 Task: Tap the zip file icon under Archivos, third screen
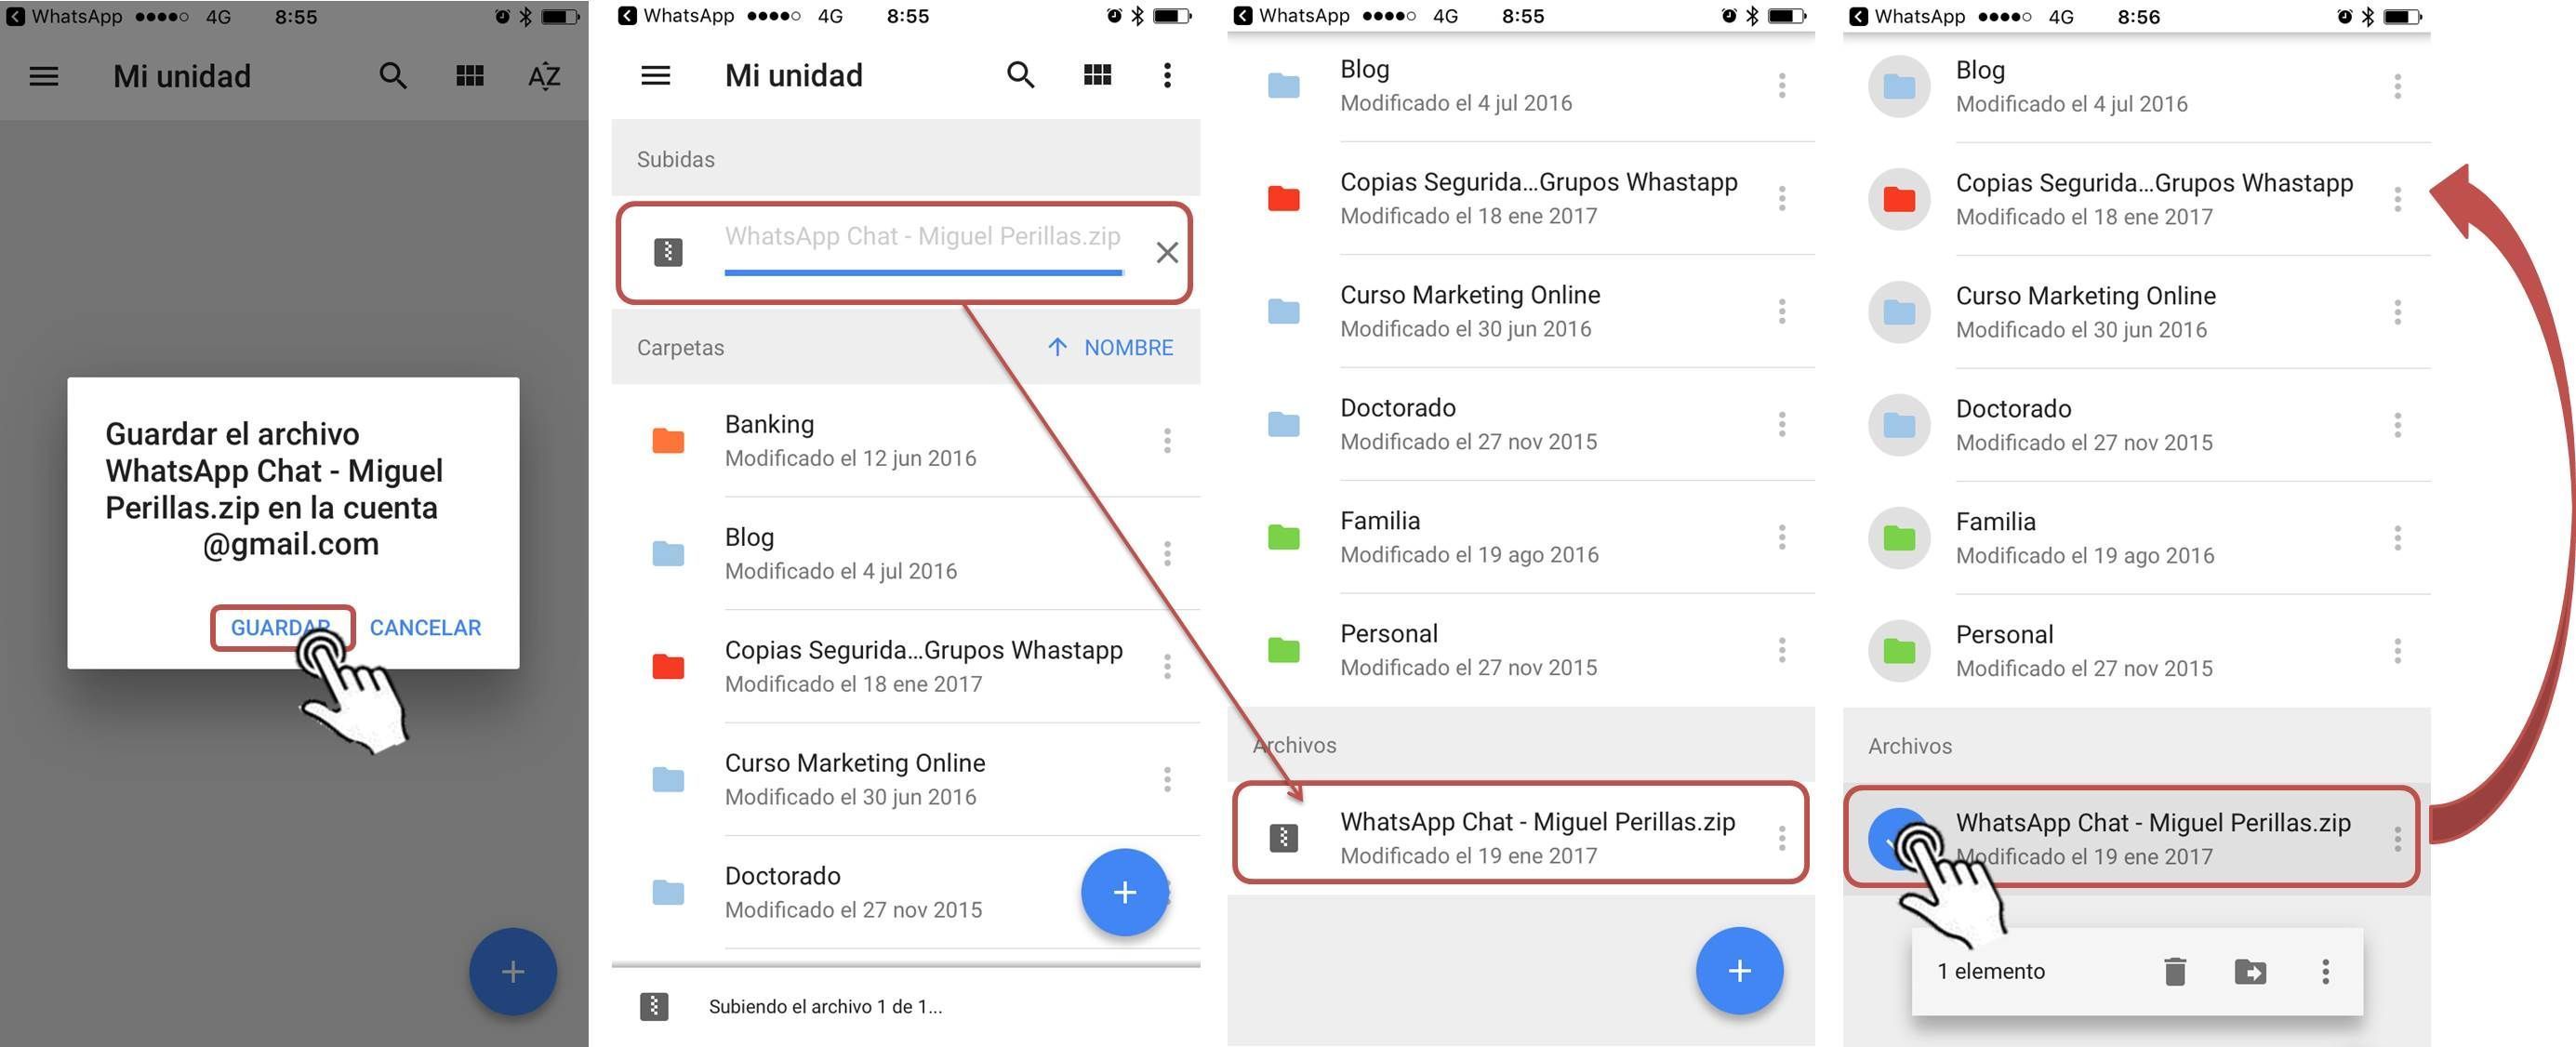click(1284, 838)
